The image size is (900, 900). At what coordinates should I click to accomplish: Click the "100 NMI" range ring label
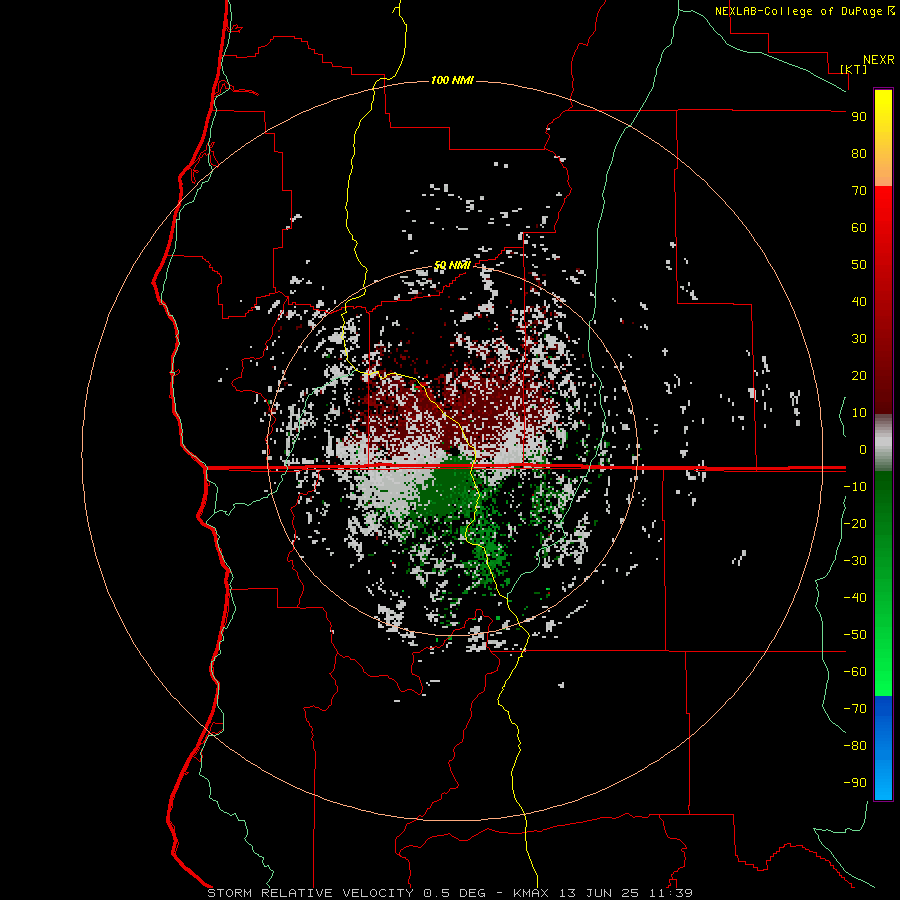452,80
